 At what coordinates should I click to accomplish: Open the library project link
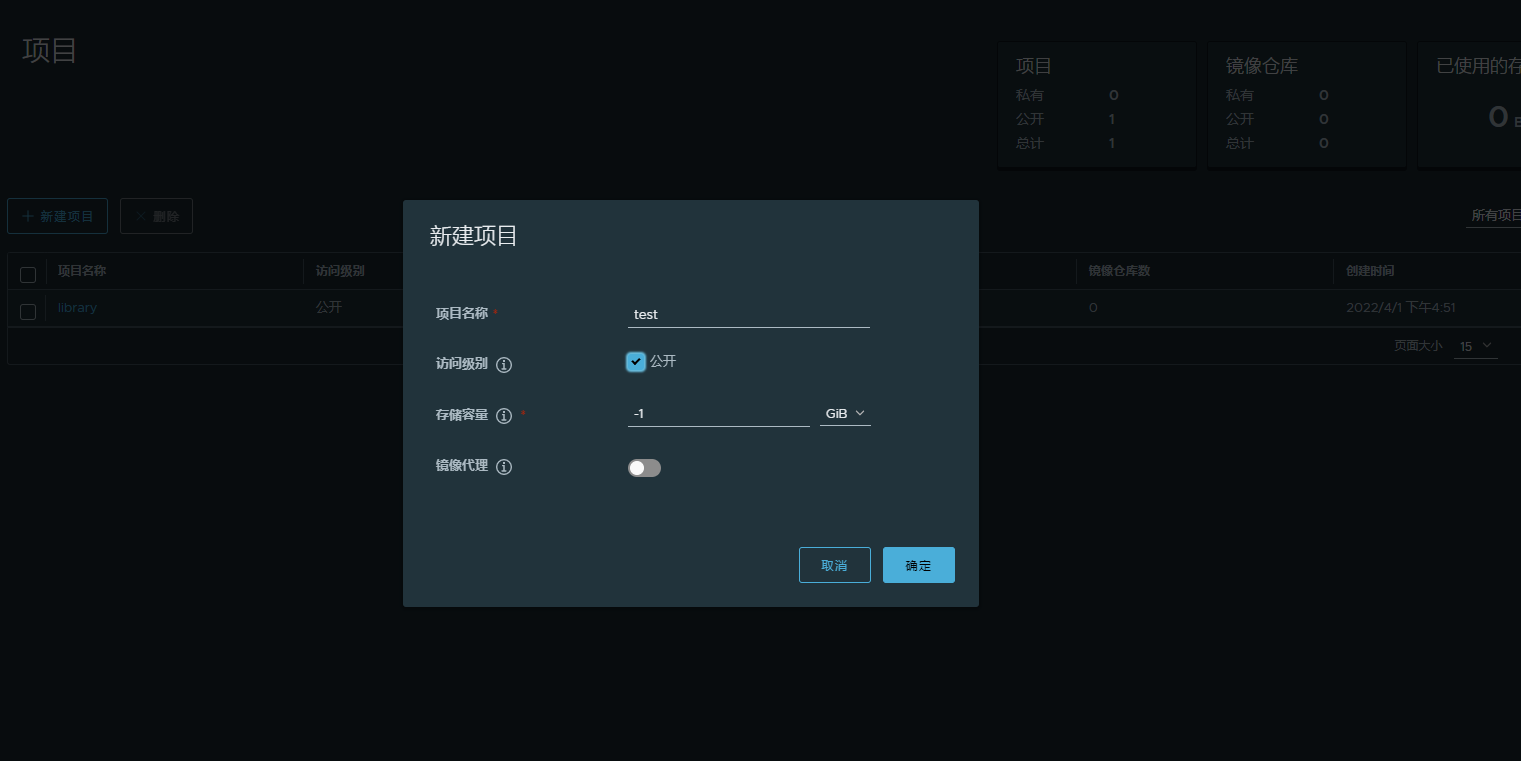click(77, 308)
